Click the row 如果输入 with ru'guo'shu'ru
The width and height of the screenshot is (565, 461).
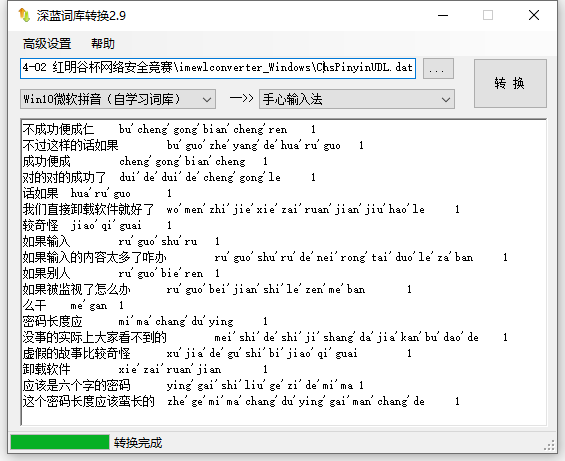pyautogui.click(x=121, y=241)
